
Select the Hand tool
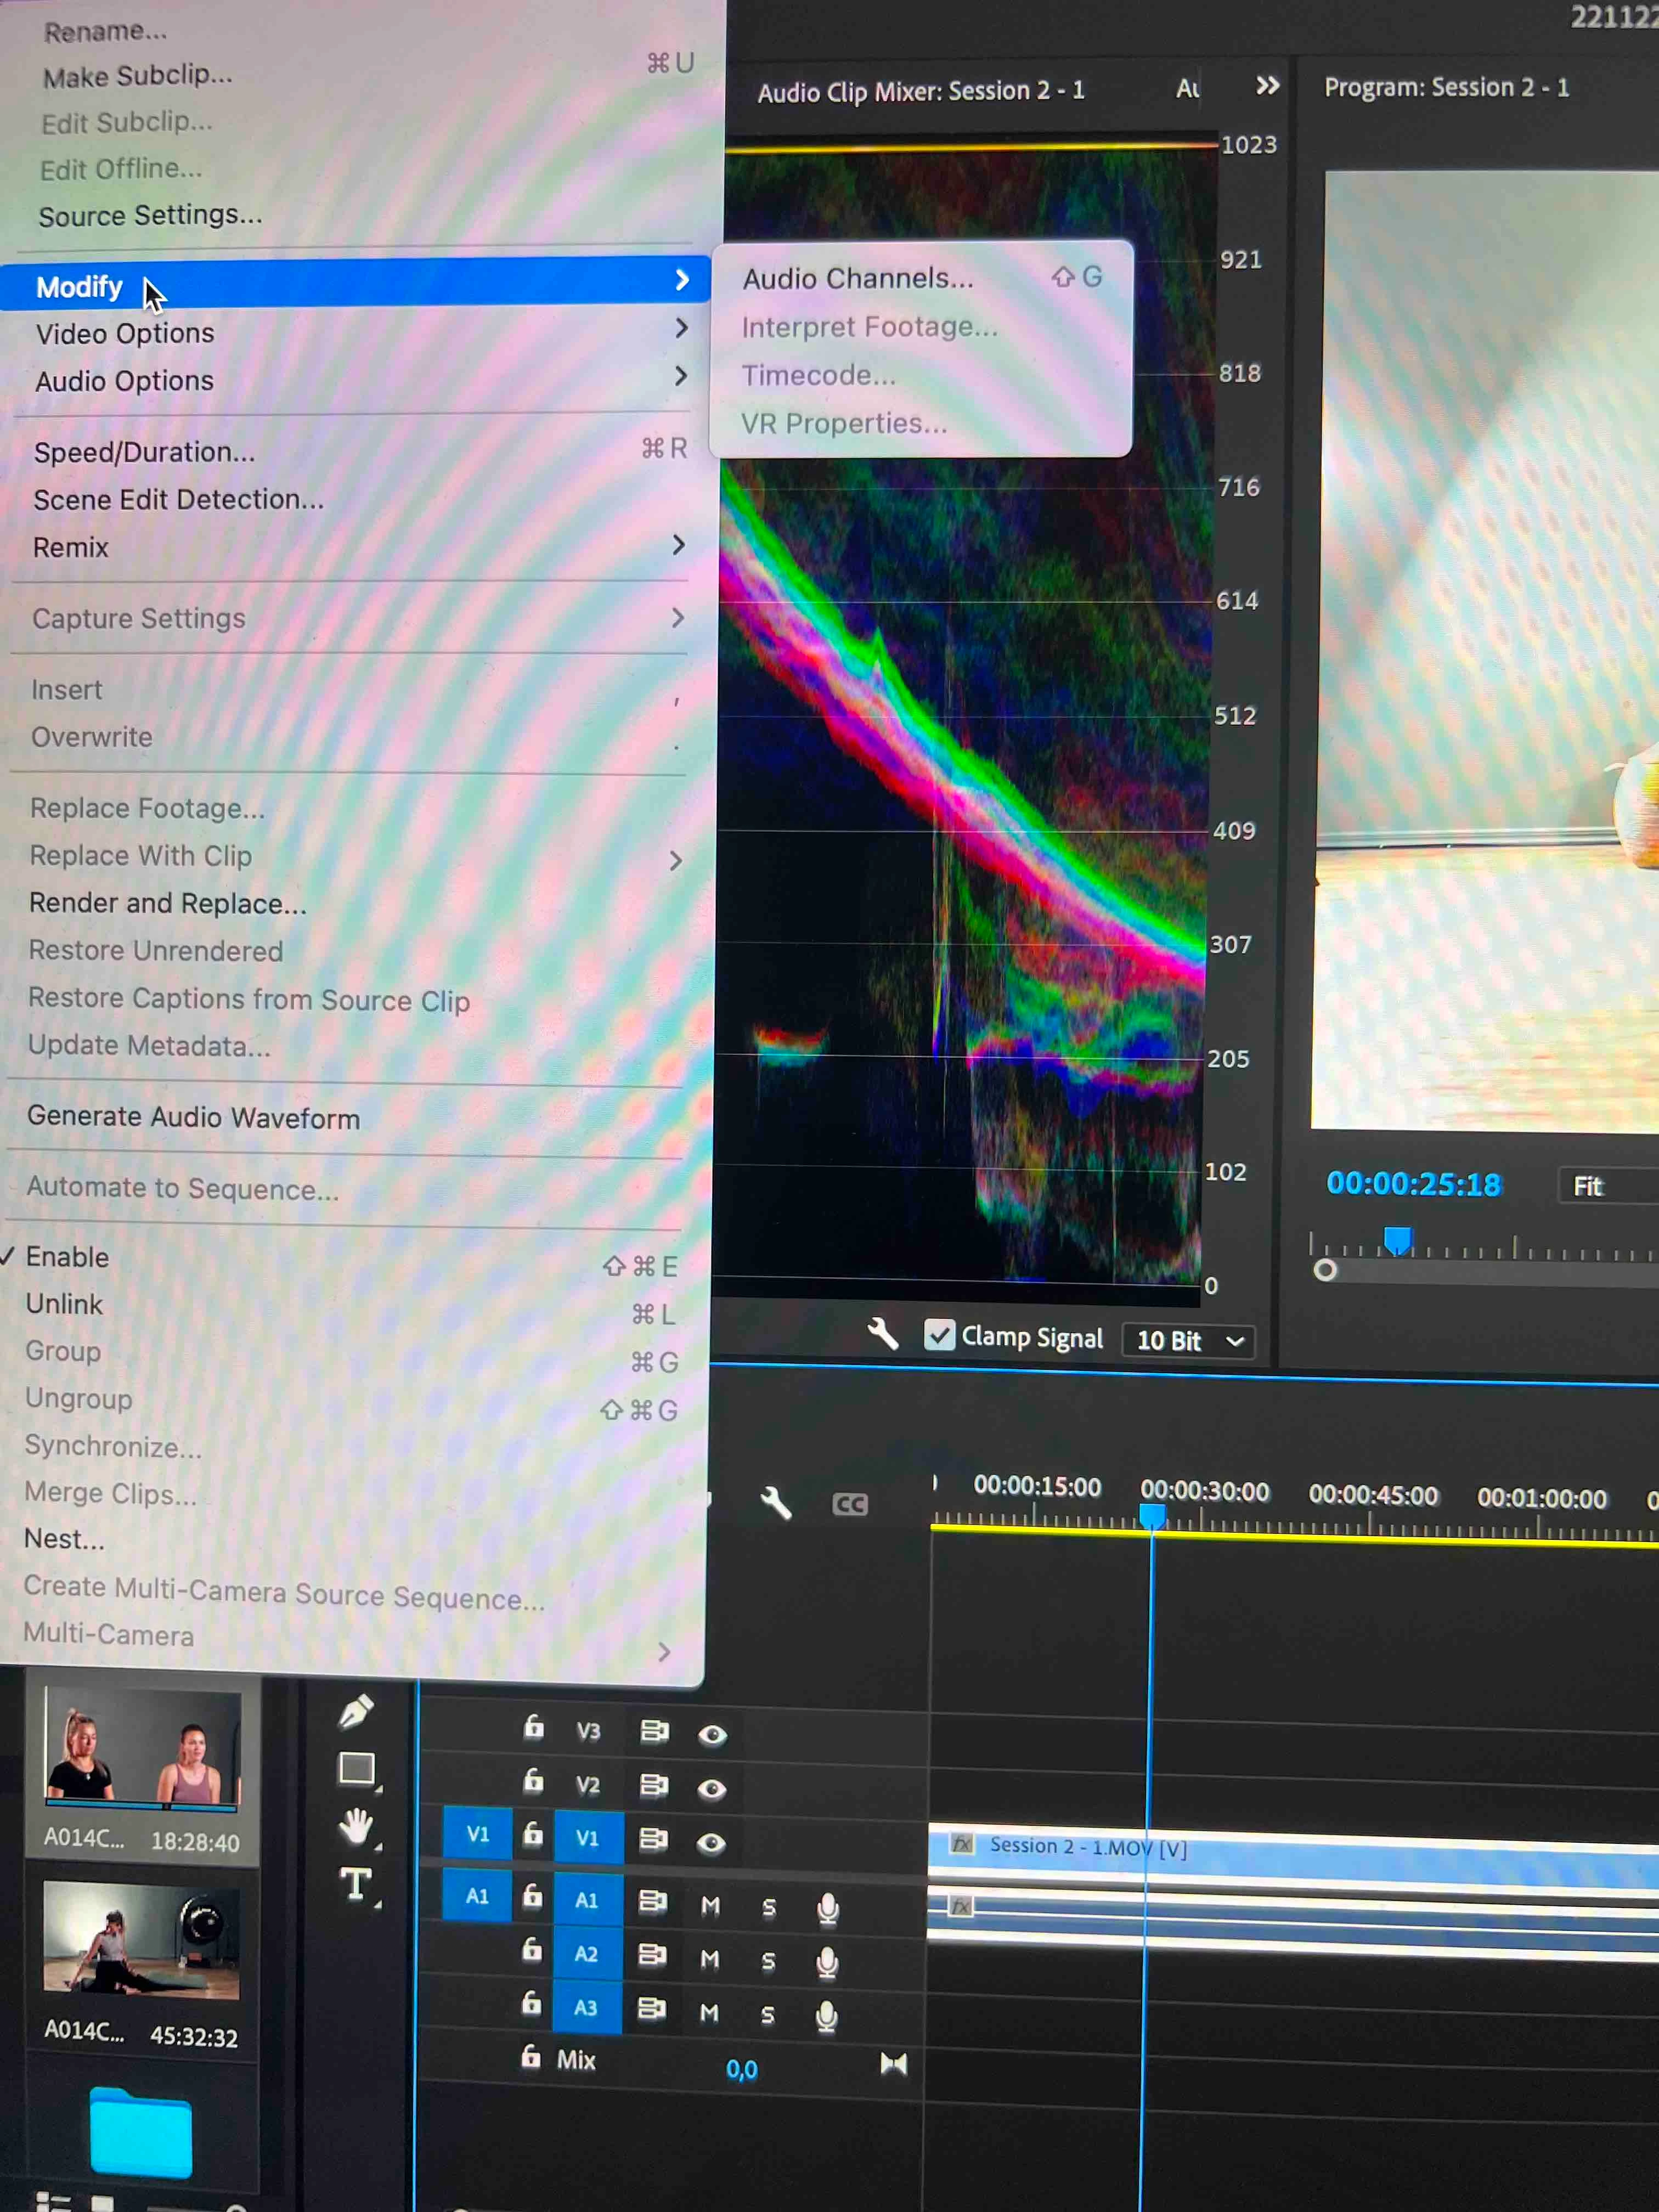tap(356, 1826)
